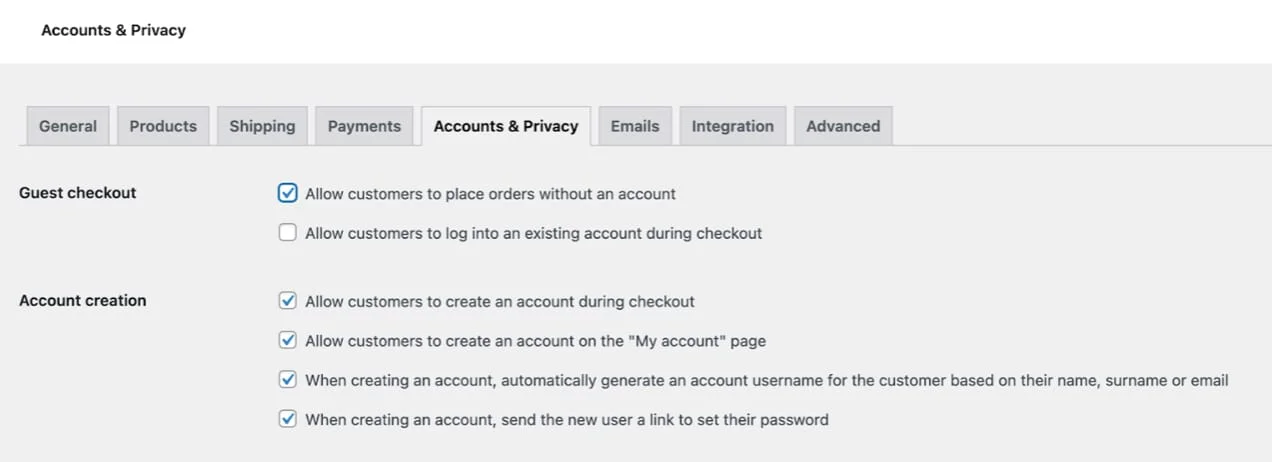The image size is (1272, 462).
Task: Go to the Shipping tab
Action: click(262, 126)
